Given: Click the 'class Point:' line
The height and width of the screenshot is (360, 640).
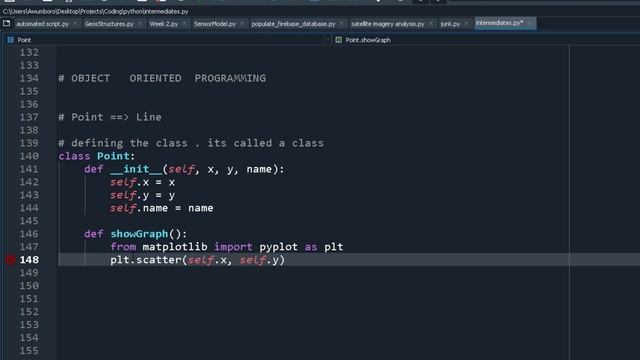Looking at the screenshot, I should pyautogui.click(x=97, y=156).
